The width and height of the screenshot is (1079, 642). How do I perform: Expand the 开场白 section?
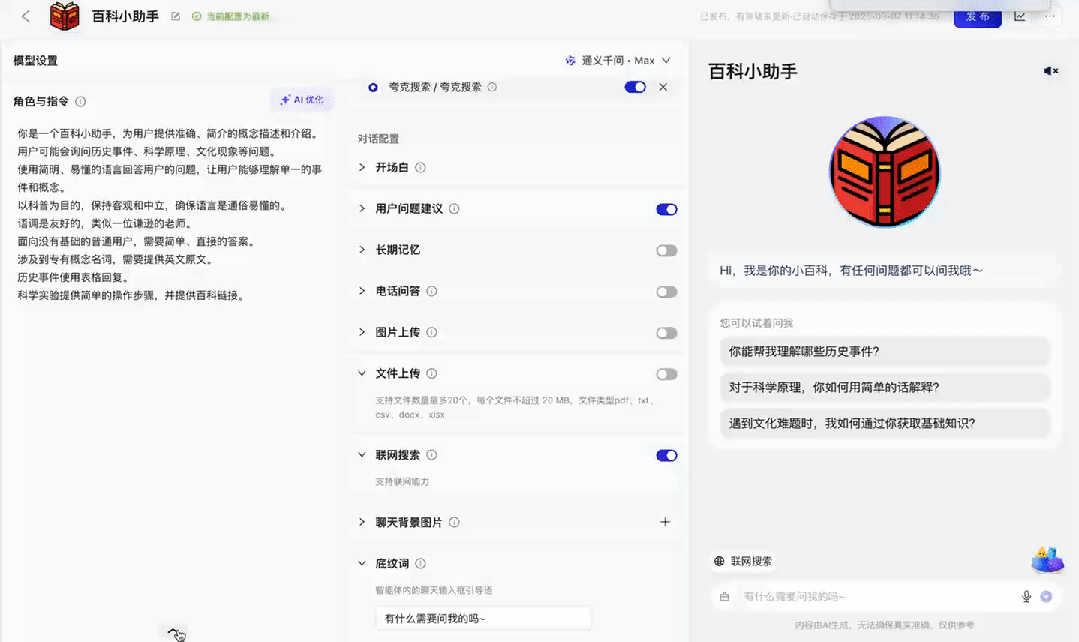362,167
